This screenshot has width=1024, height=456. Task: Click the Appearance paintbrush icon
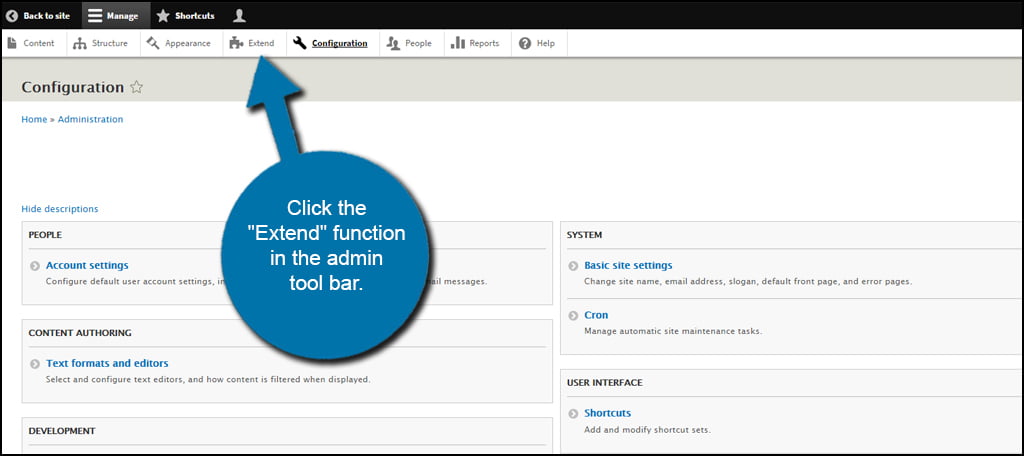coord(153,43)
